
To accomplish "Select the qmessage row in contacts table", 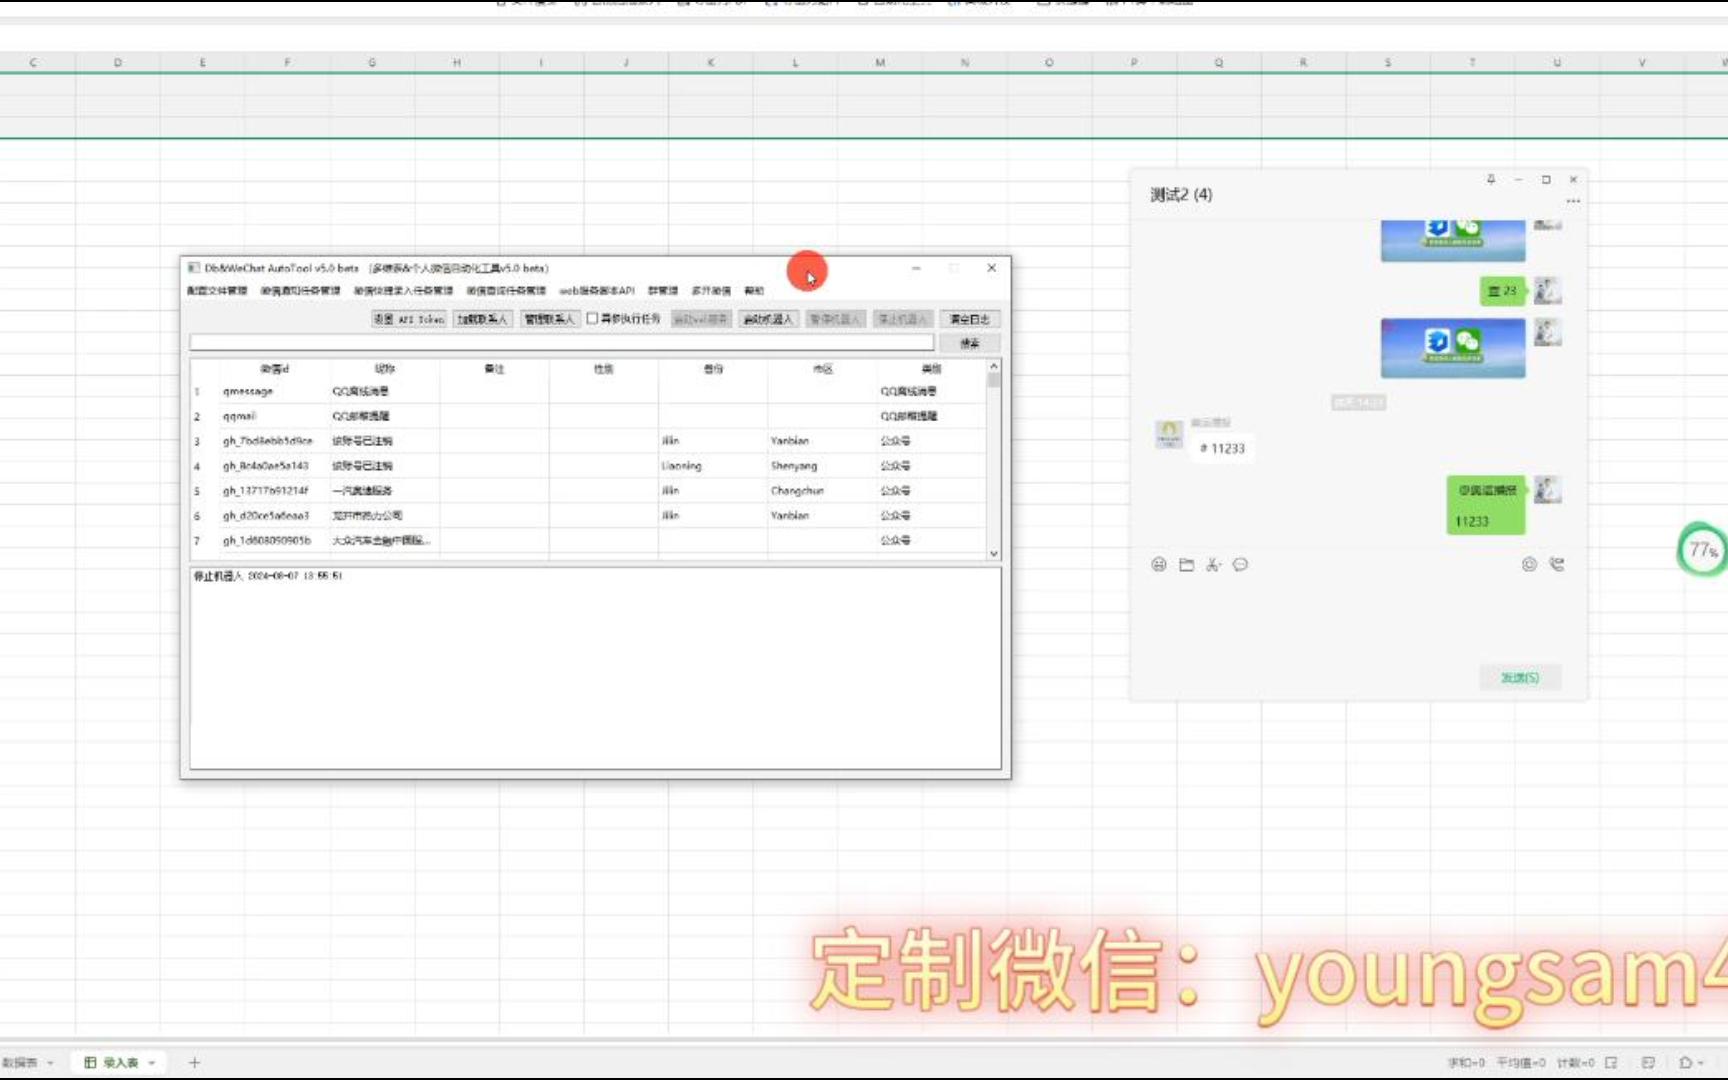I will tap(588, 391).
